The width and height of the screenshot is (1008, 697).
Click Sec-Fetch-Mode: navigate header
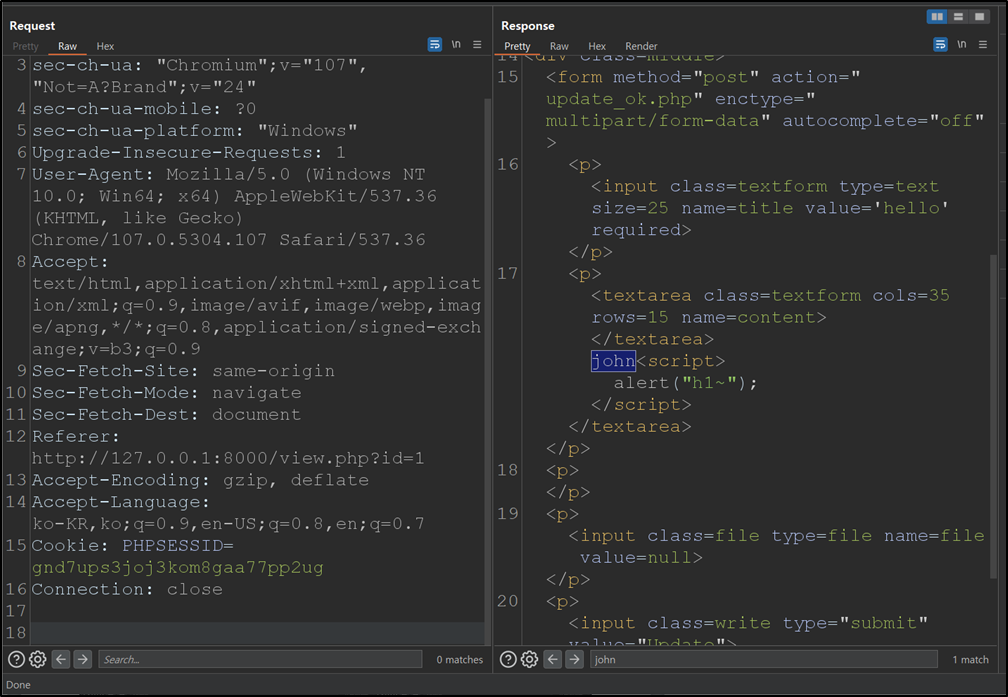pos(166,393)
